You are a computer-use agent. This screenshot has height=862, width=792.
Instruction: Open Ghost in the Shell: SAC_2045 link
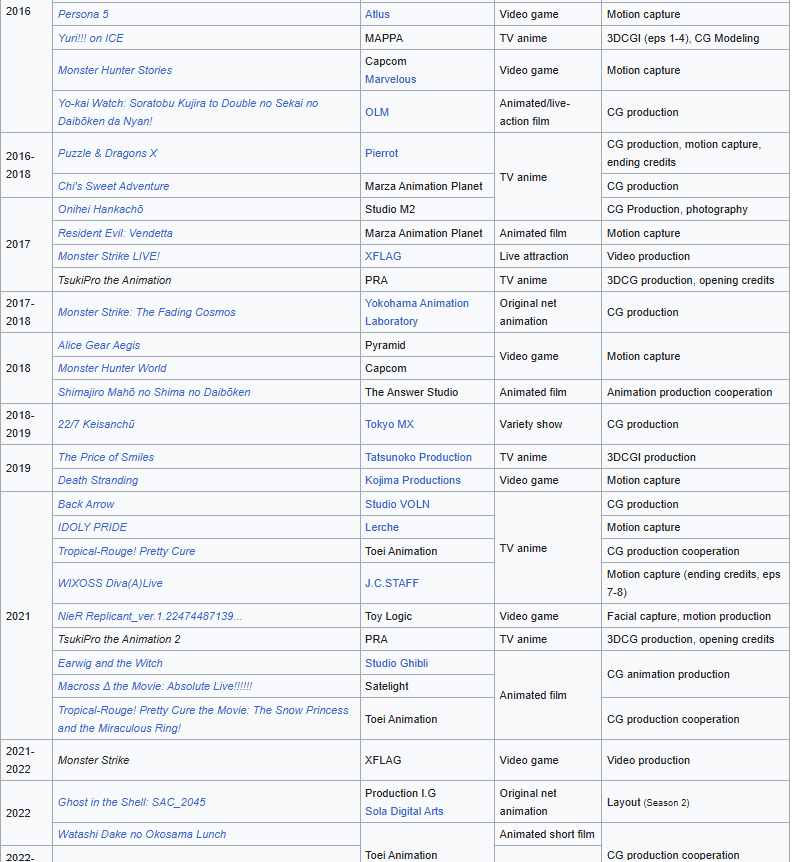pyautogui.click(x=131, y=803)
